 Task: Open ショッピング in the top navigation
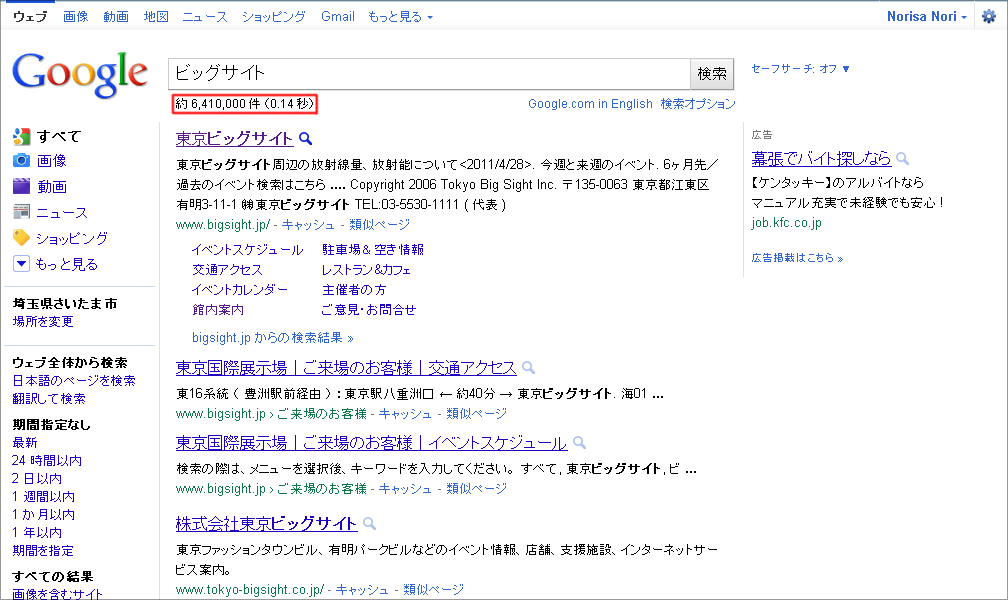(273, 17)
